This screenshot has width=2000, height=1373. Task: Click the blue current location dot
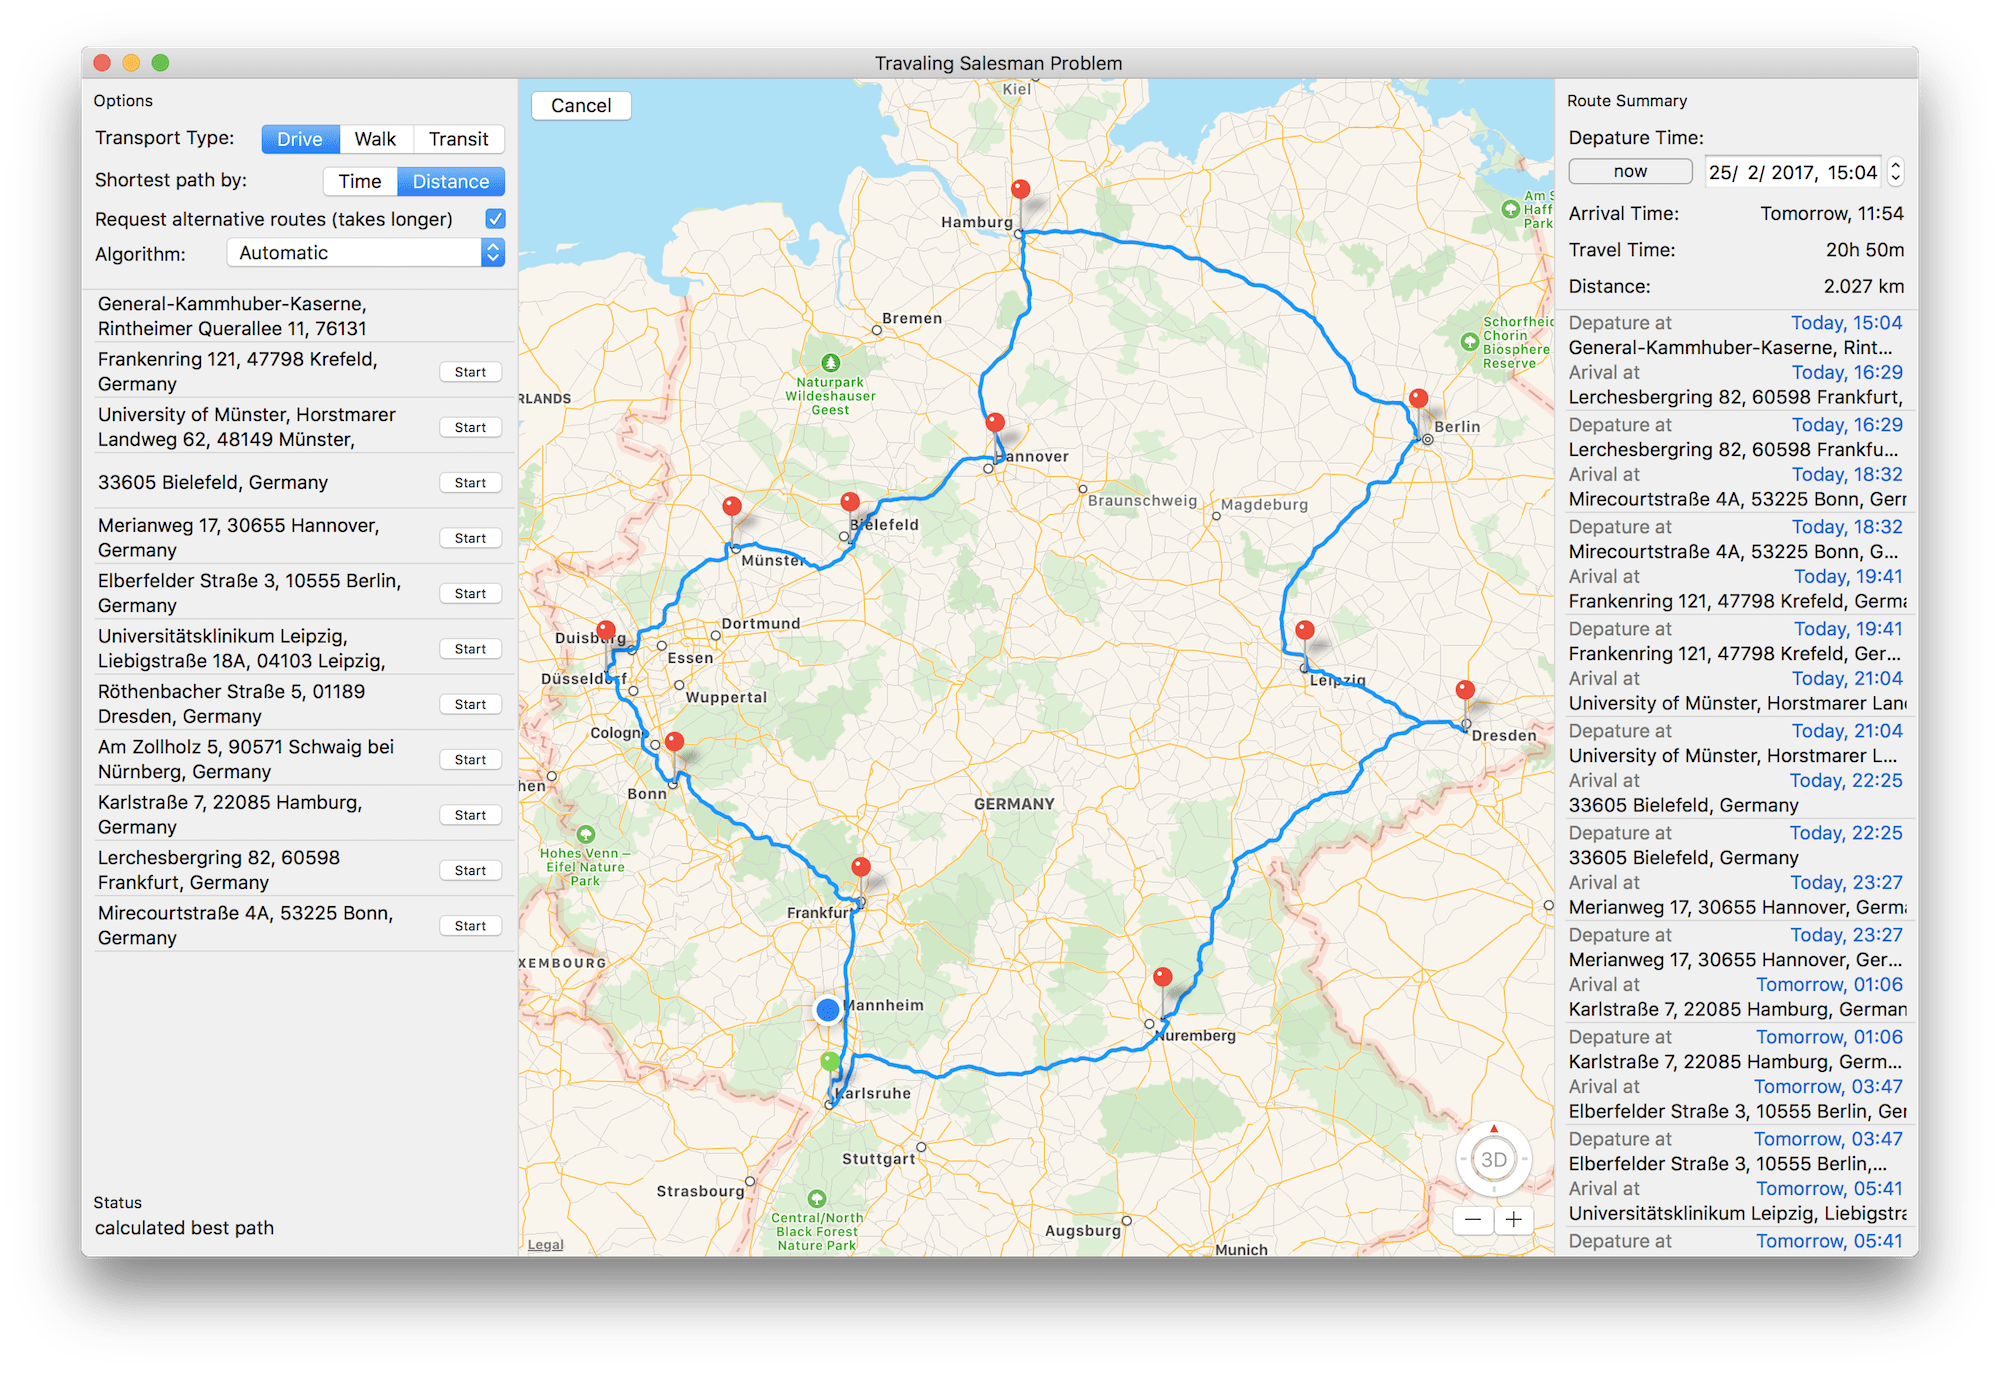(x=827, y=1010)
